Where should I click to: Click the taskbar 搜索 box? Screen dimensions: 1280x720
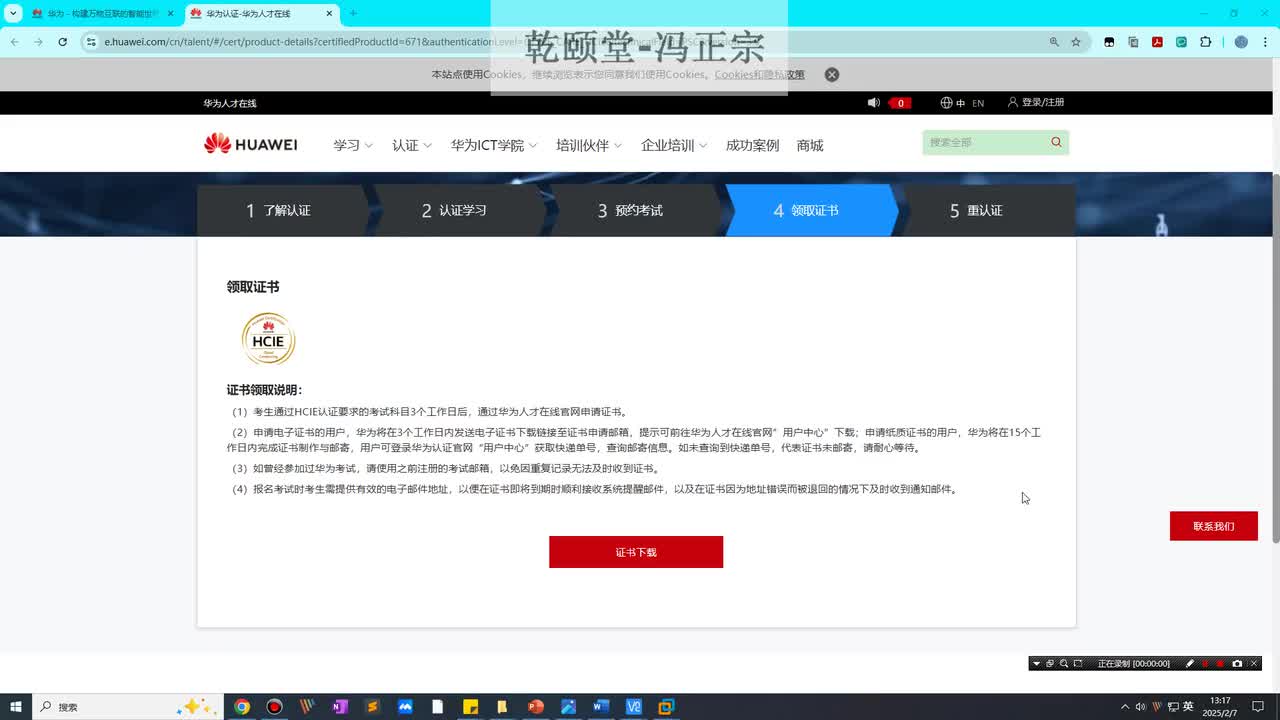point(127,706)
